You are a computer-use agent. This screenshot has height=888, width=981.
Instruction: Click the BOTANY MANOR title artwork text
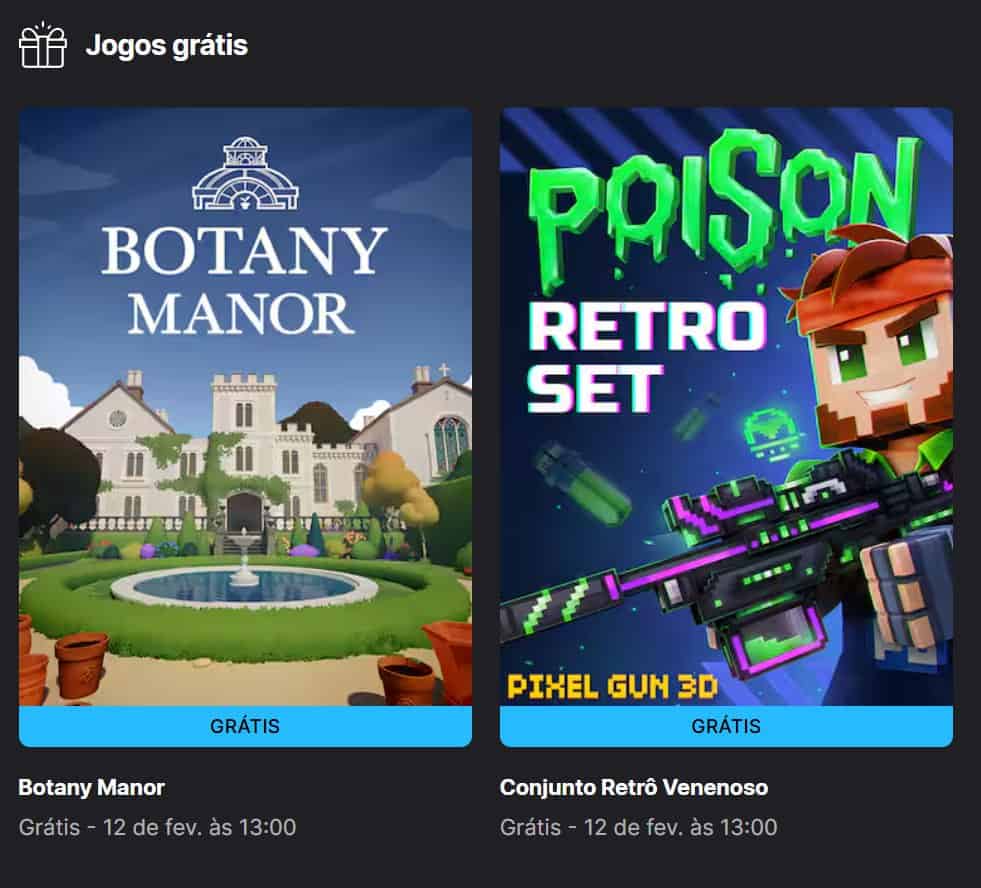(x=244, y=280)
